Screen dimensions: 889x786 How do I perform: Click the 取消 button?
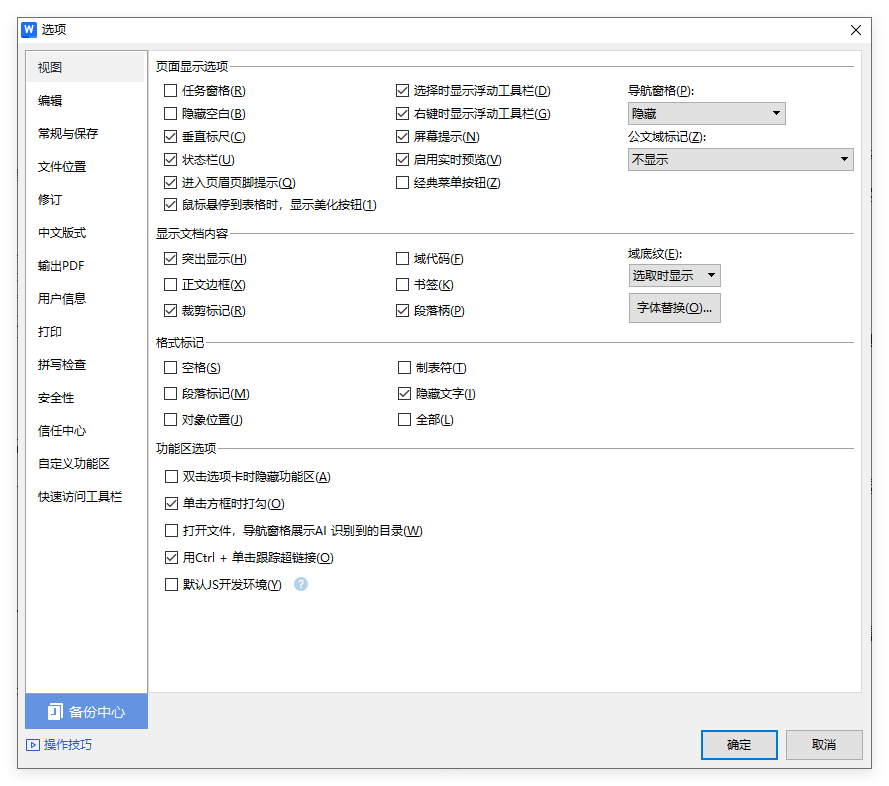(824, 745)
